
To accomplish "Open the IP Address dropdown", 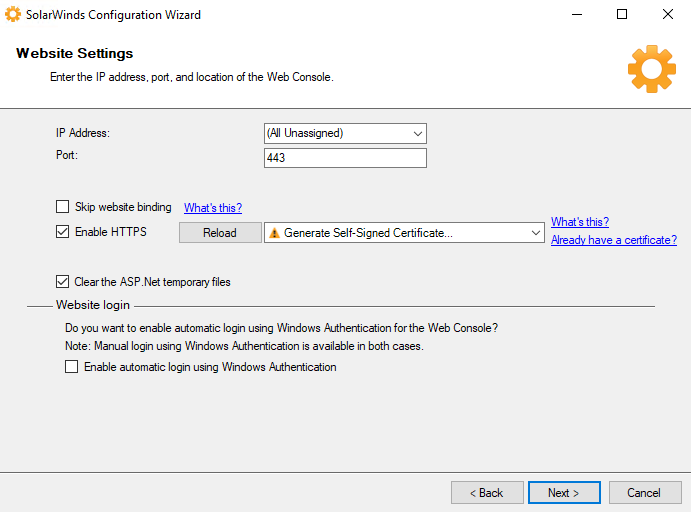I will (x=345, y=133).
